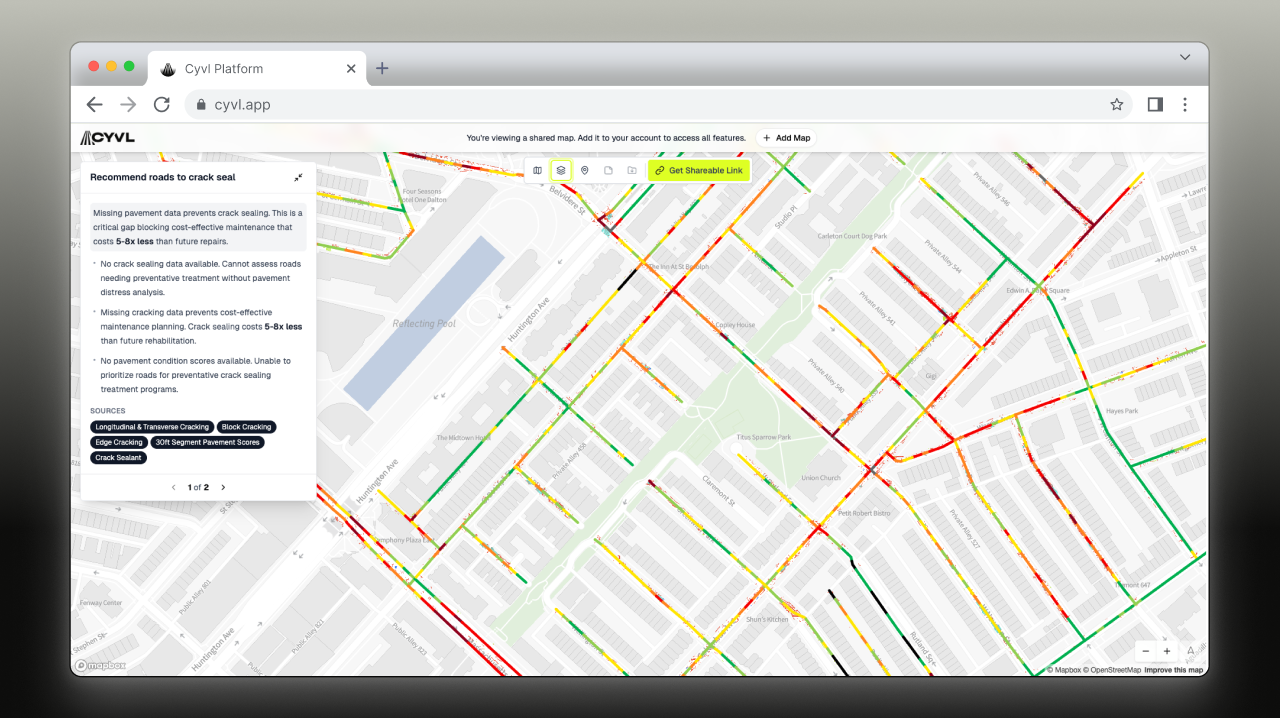Click the Get Shareable Link button
This screenshot has width=1280, height=718.
698,170
